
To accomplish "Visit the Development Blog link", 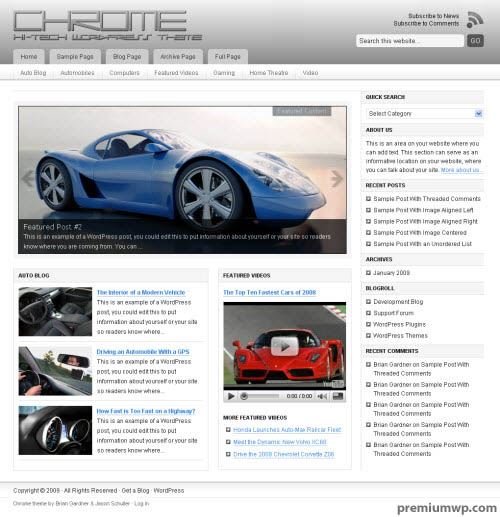I will (x=398, y=302).
